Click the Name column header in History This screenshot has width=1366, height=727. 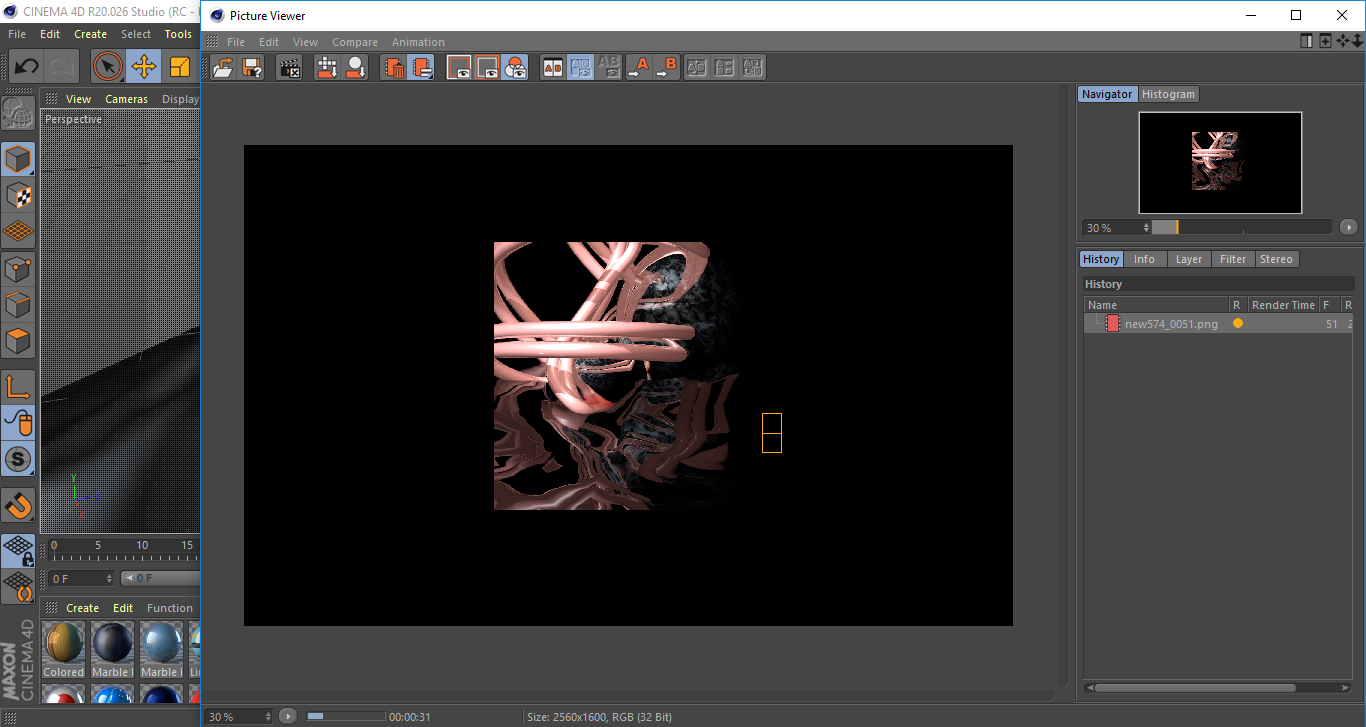(x=1157, y=305)
